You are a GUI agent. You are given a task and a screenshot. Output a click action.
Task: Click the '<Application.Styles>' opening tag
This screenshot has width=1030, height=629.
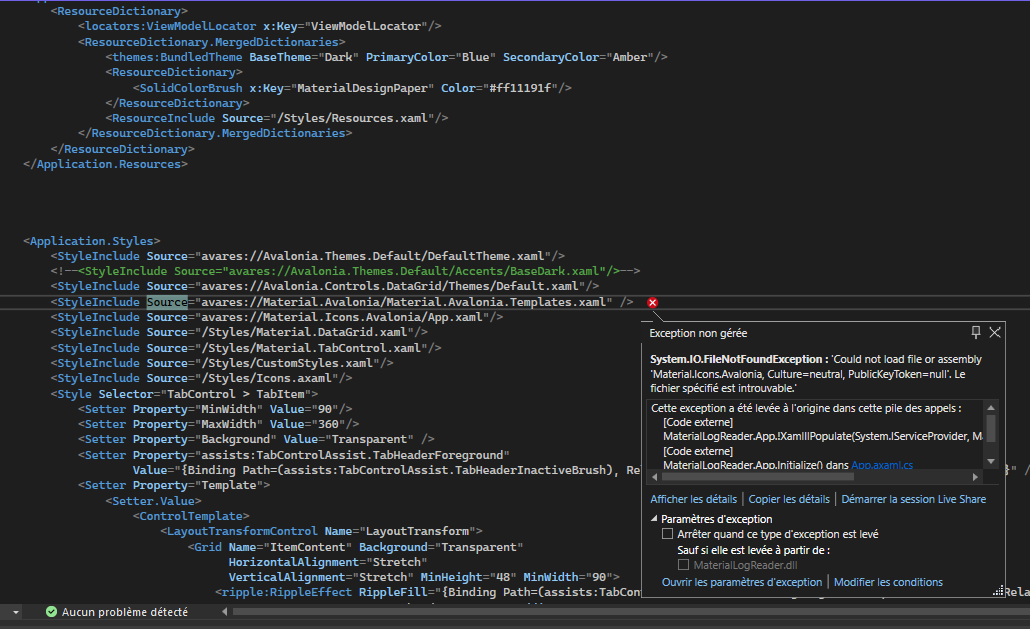(x=92, y=241)
